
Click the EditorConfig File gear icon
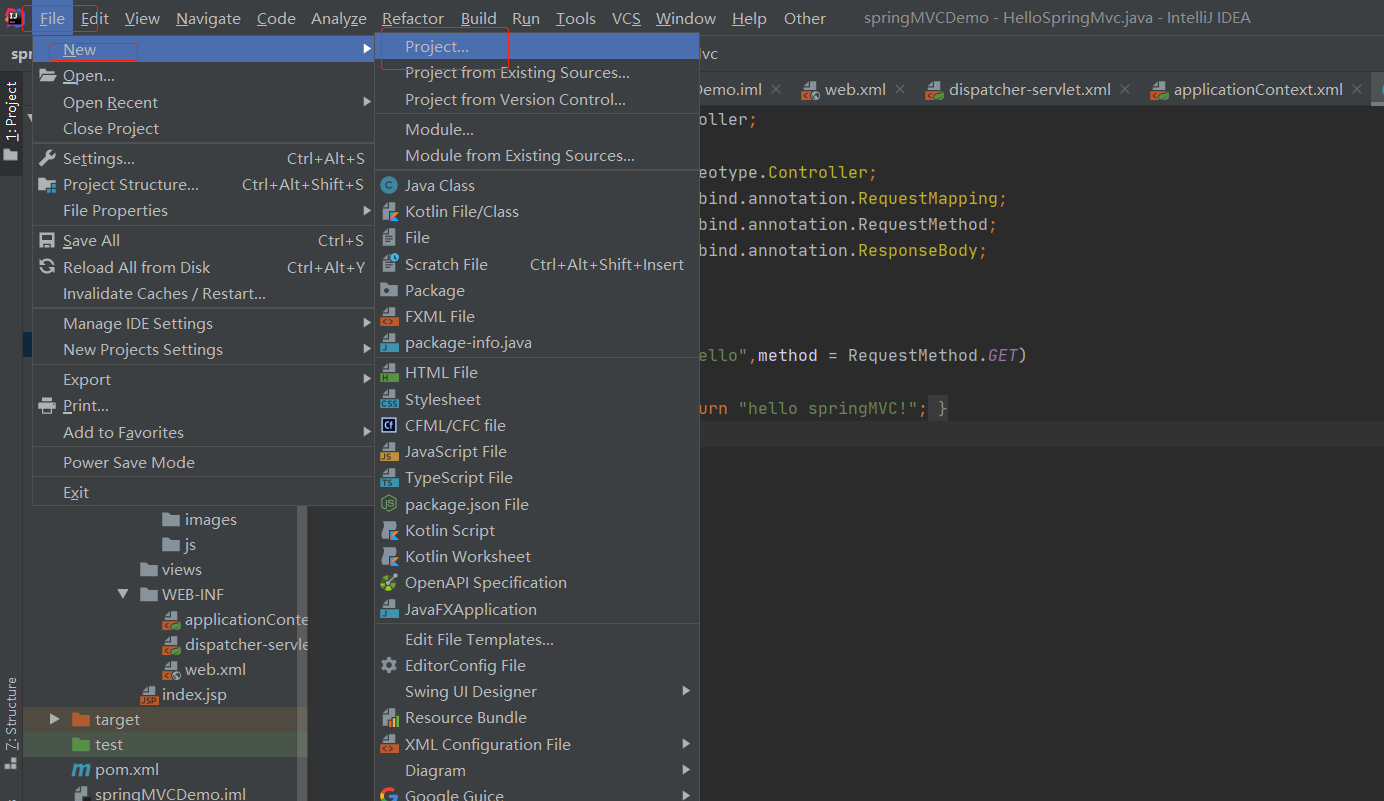(x=389, y=665)
